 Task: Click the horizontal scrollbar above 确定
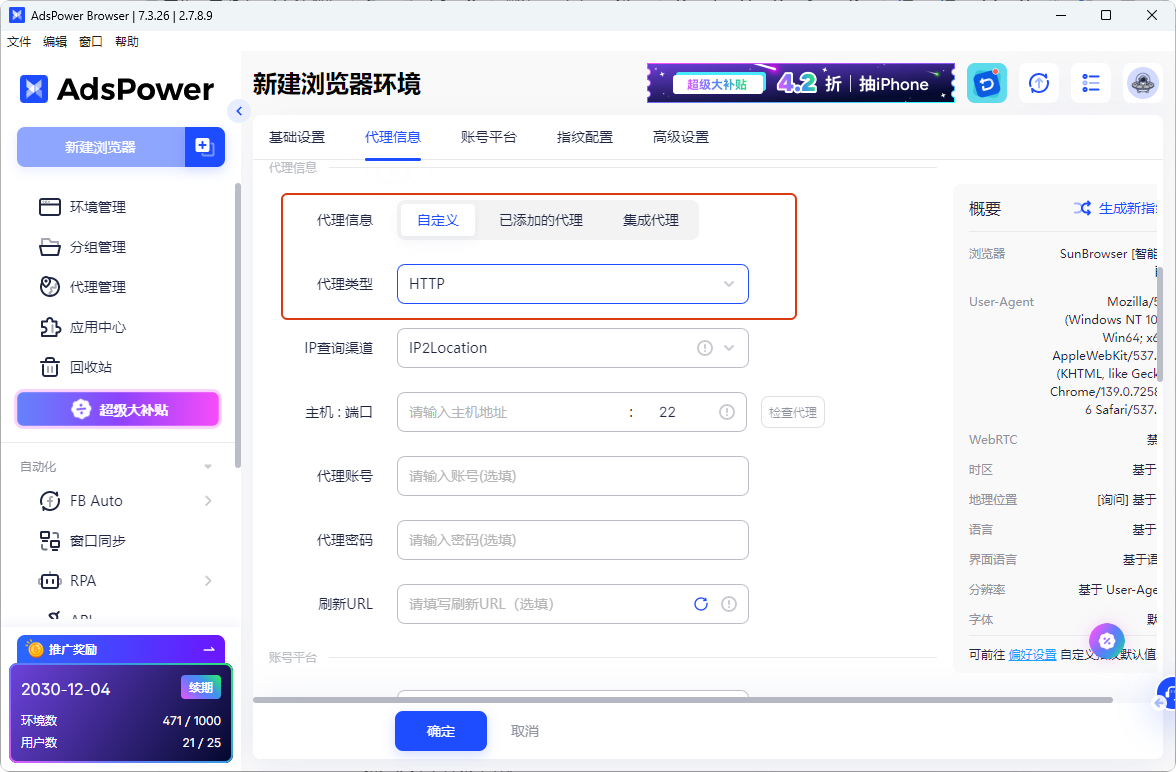point(682,700)
